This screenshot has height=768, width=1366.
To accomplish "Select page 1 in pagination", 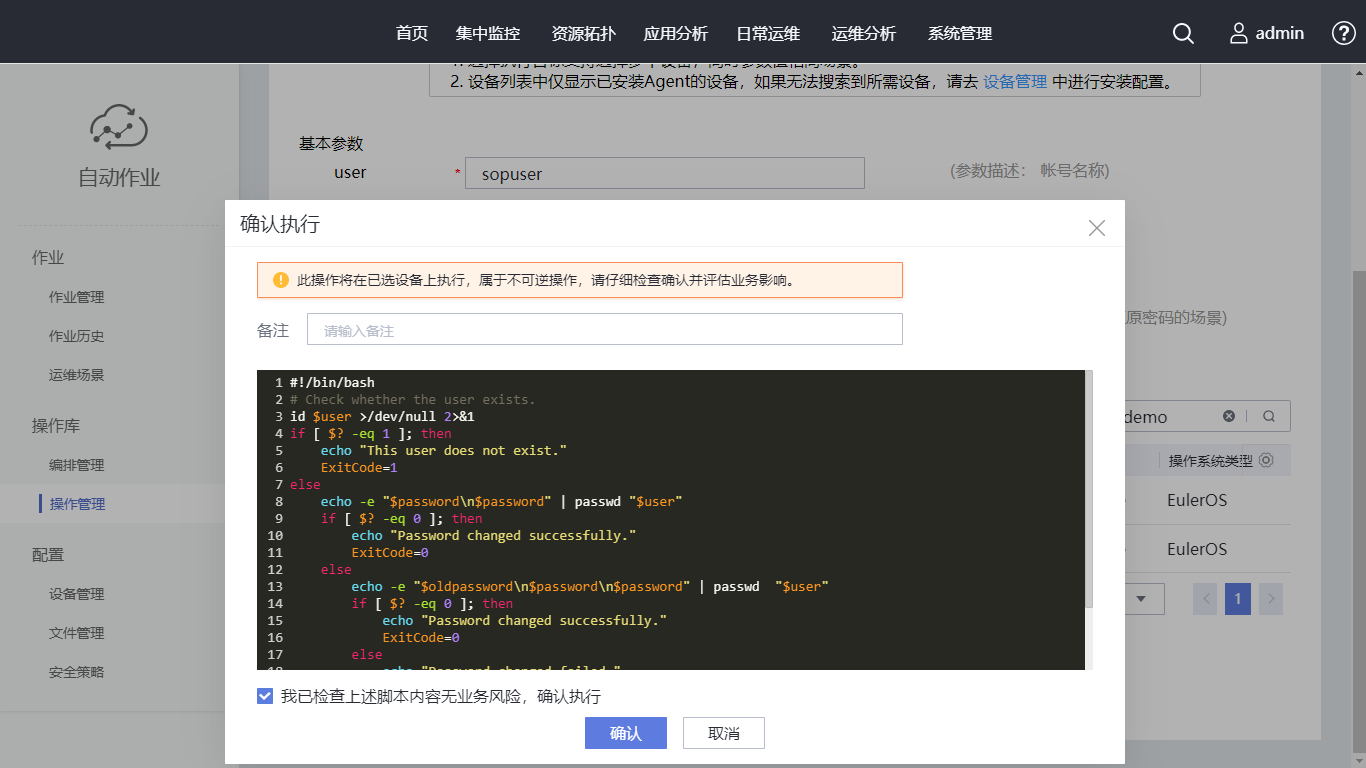I will pyautogui.click(x=1237, y=599).
